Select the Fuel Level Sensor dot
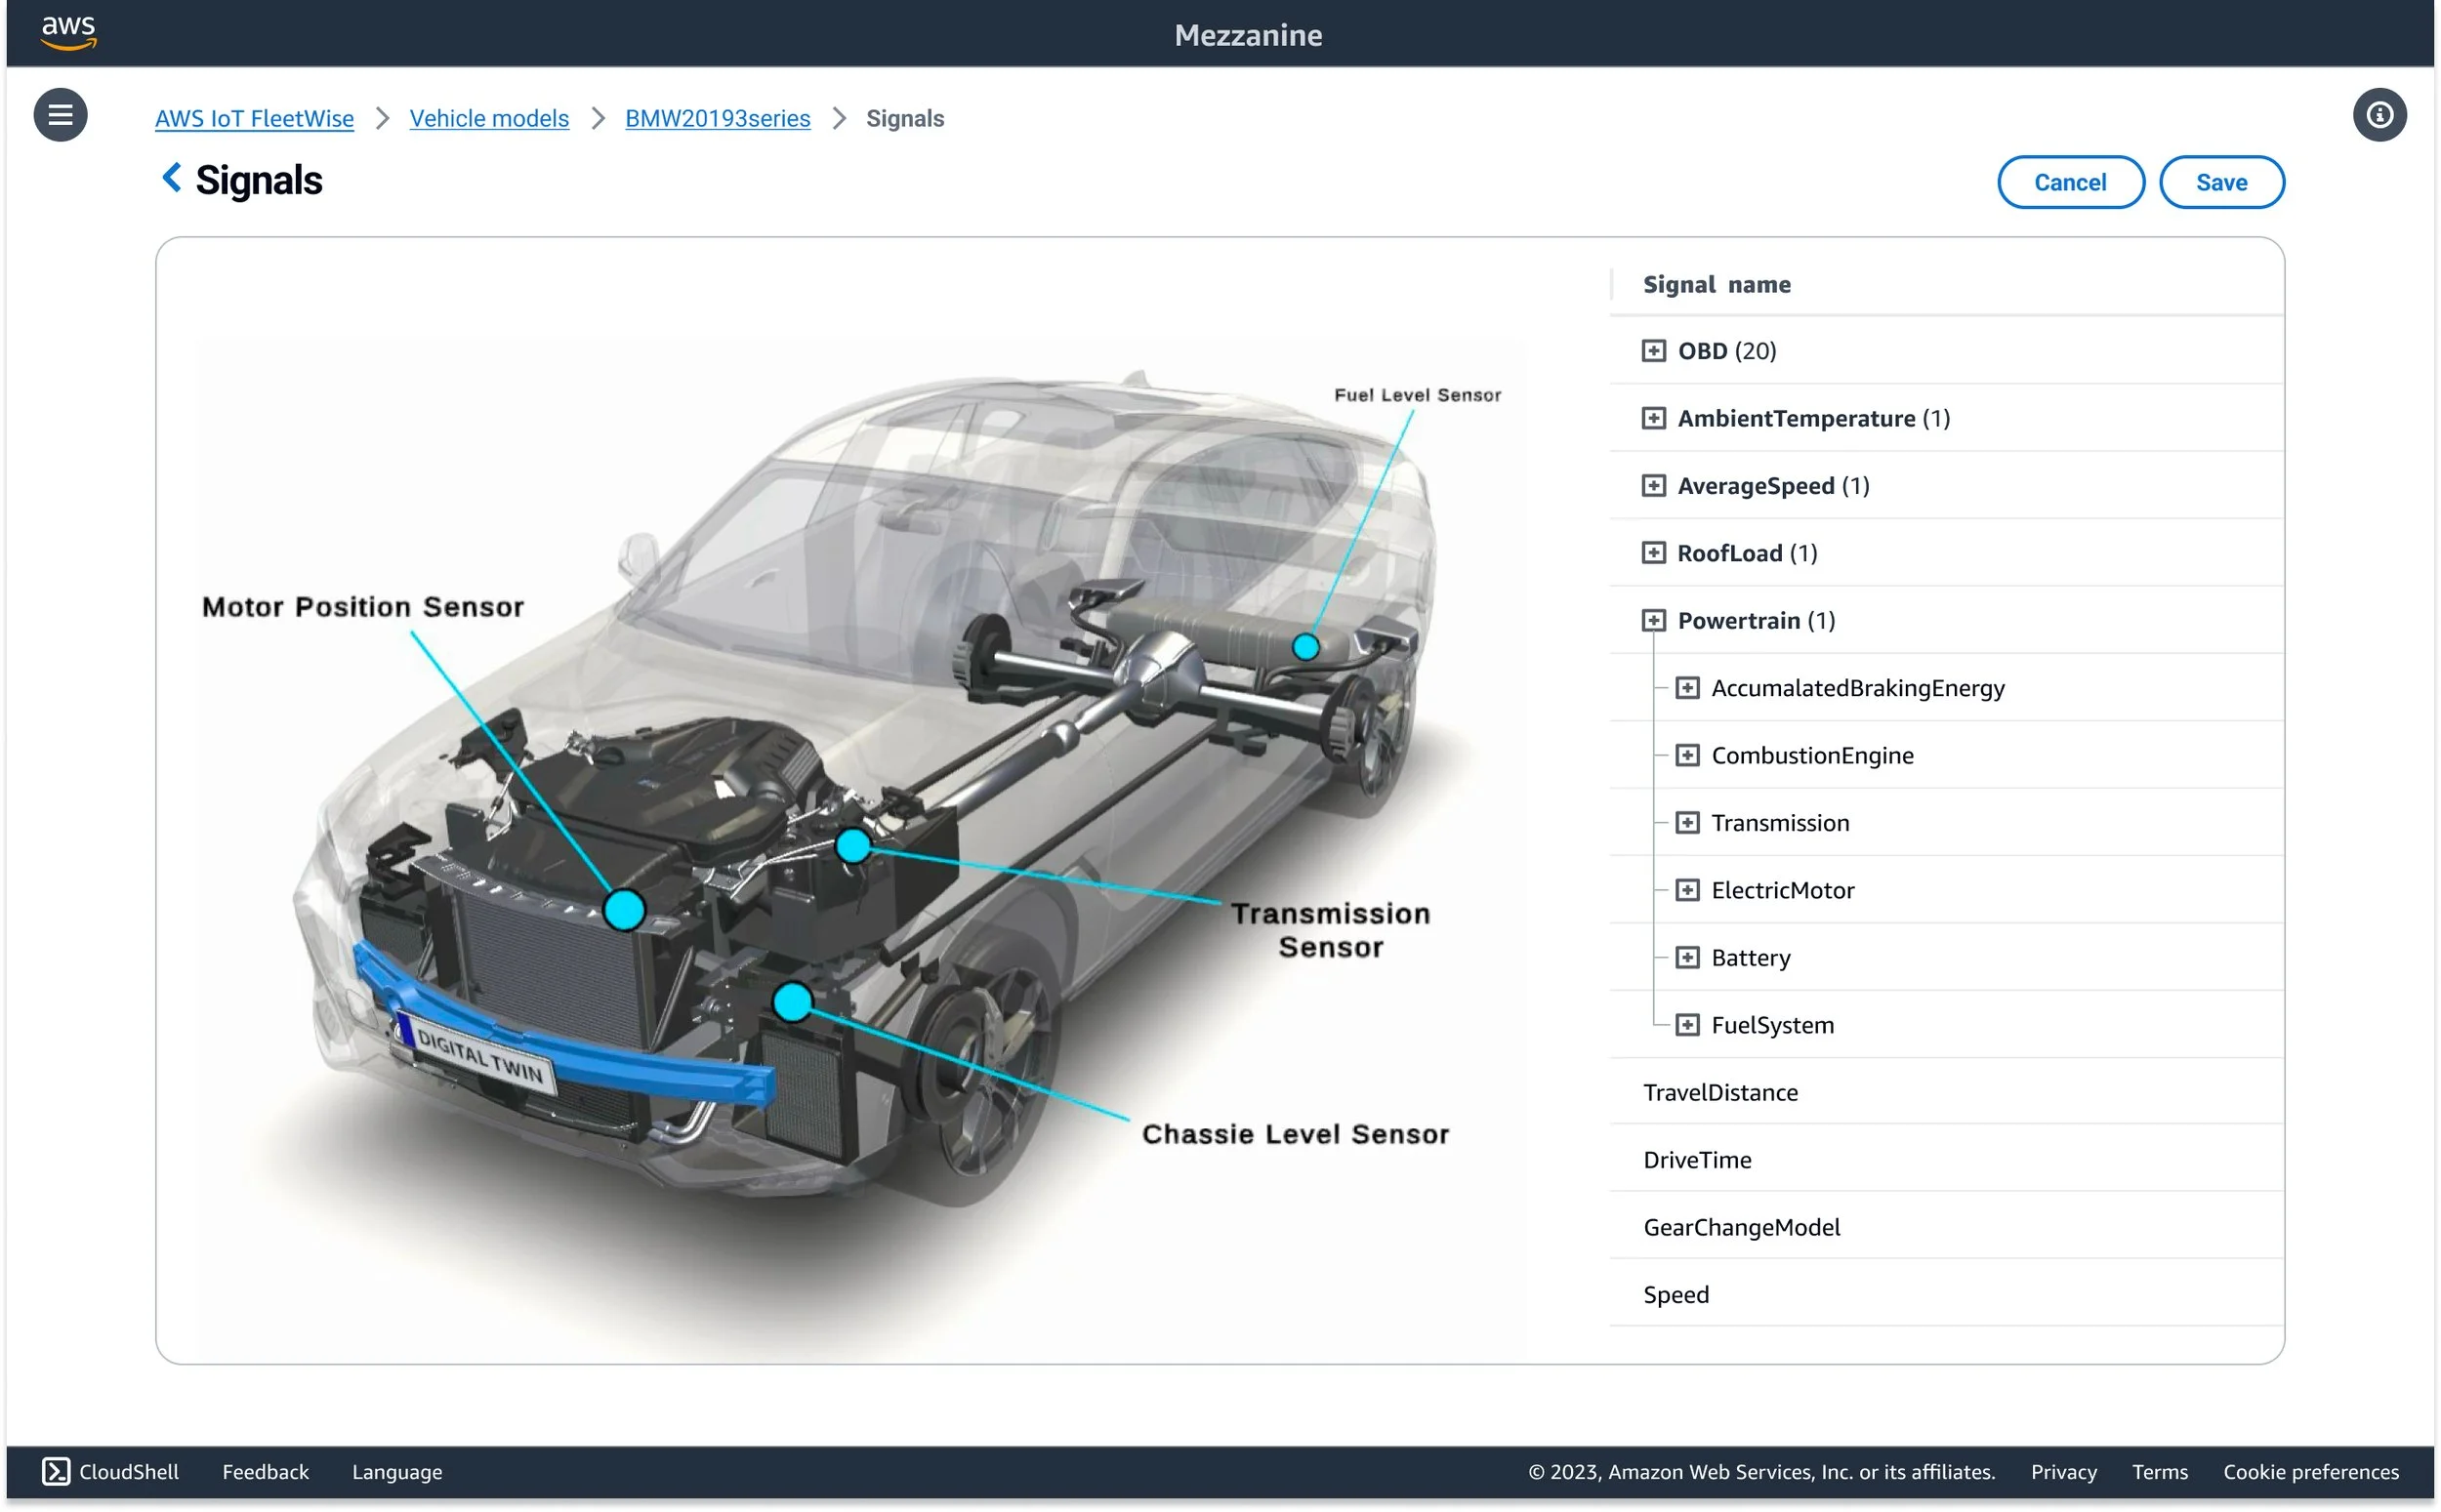 tap(1305, 647)
